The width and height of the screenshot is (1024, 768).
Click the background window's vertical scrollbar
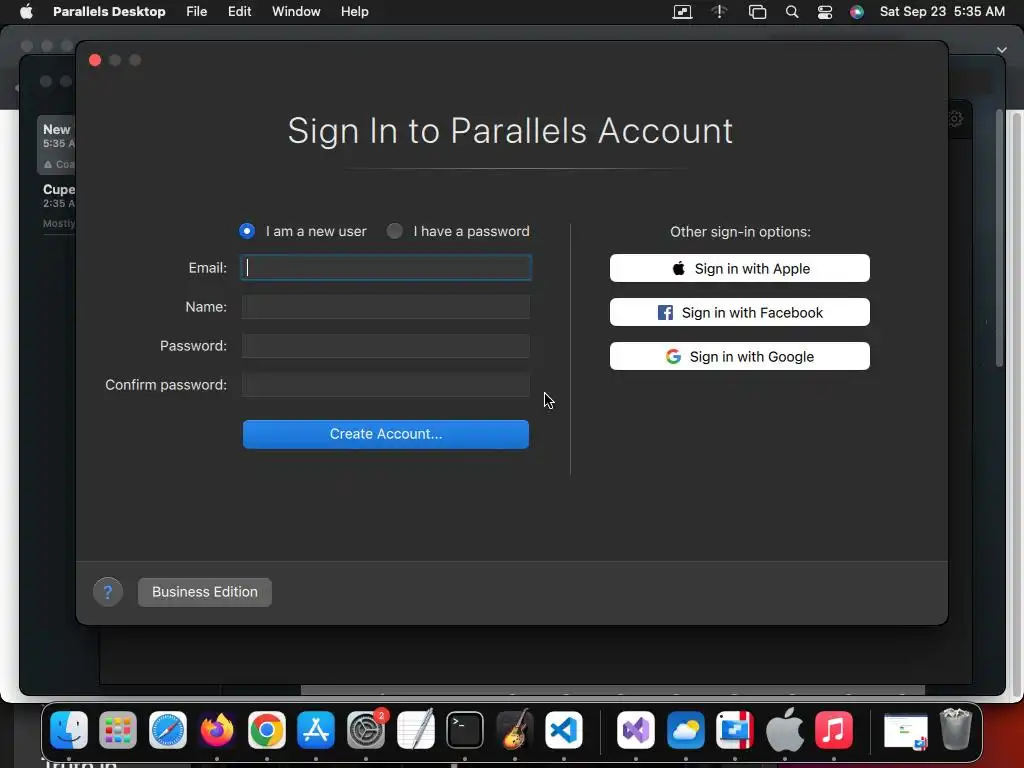(x=999, y=238)
